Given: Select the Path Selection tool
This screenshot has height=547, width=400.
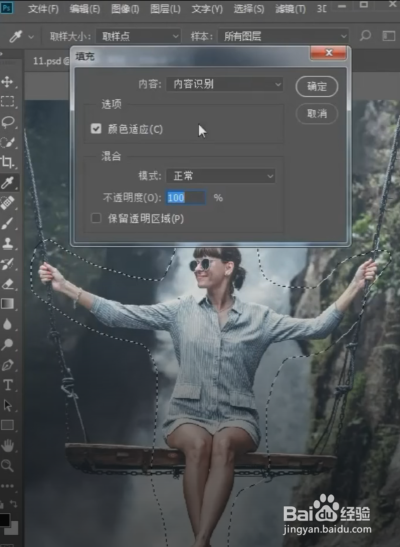Looking at the screenshot, I should 7,405.
